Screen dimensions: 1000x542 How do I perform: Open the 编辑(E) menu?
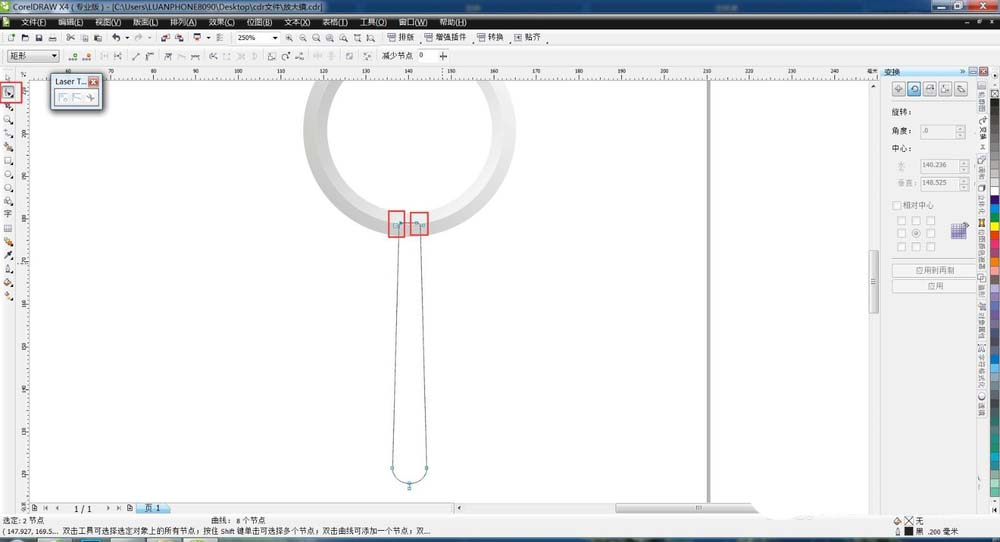pyautogui.click(x=70, y=22)
